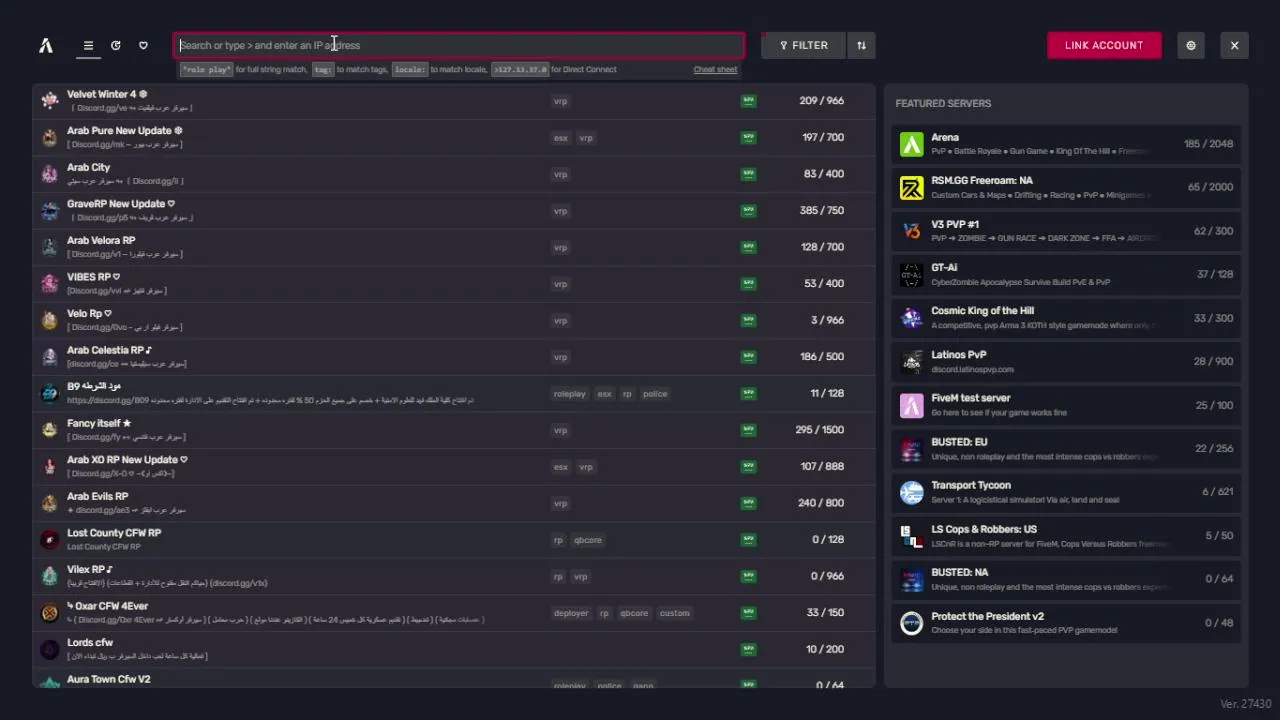Click the Vilex RP server icon
1280x720 pixels.
(49, 576)
